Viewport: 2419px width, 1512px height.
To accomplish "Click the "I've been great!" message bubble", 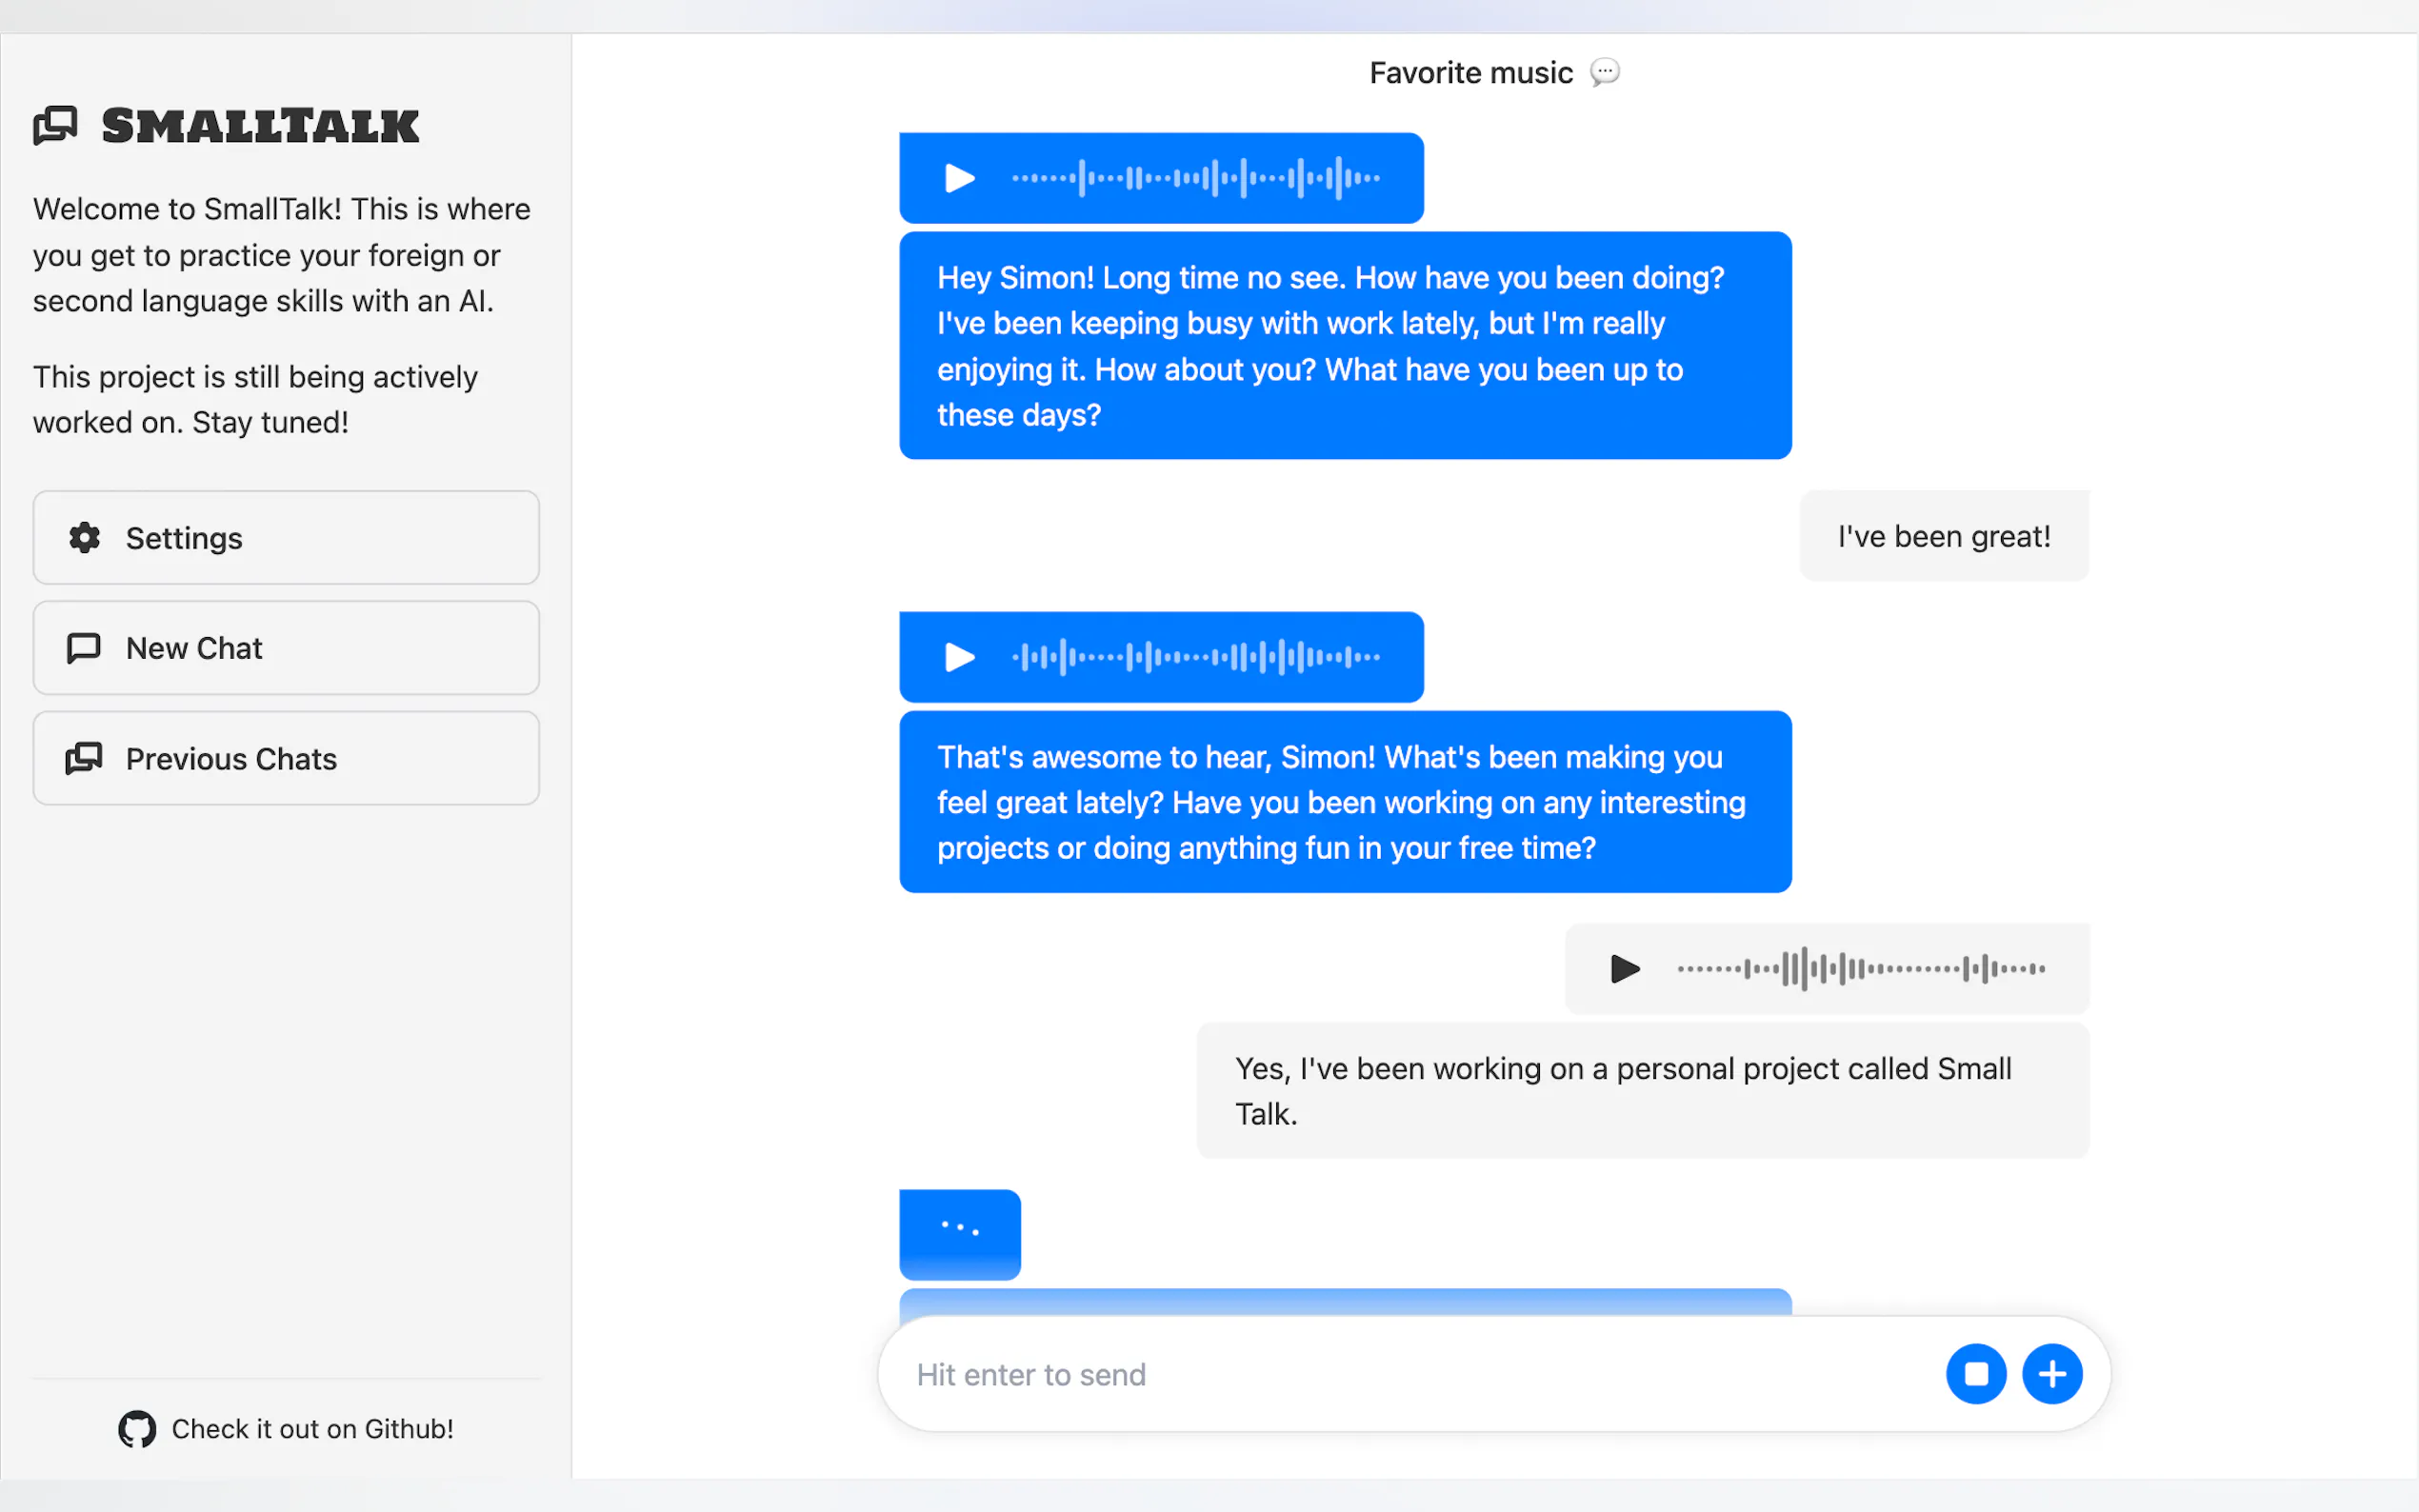I will coord(1943,537).
